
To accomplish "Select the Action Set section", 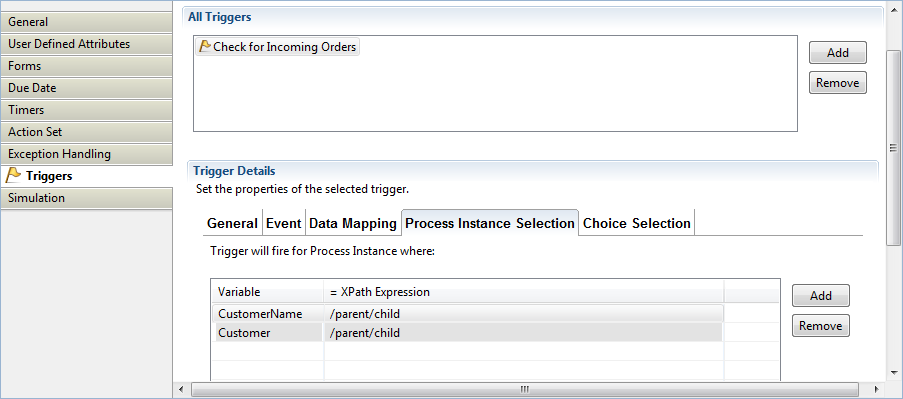I will (86, 132).
